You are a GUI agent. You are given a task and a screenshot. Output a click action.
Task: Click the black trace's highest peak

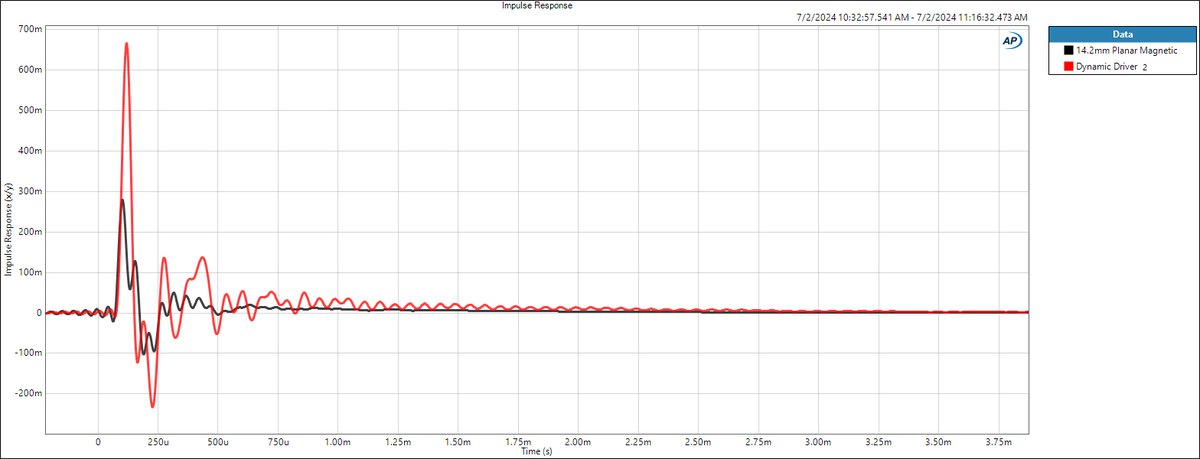coord(122,200)
